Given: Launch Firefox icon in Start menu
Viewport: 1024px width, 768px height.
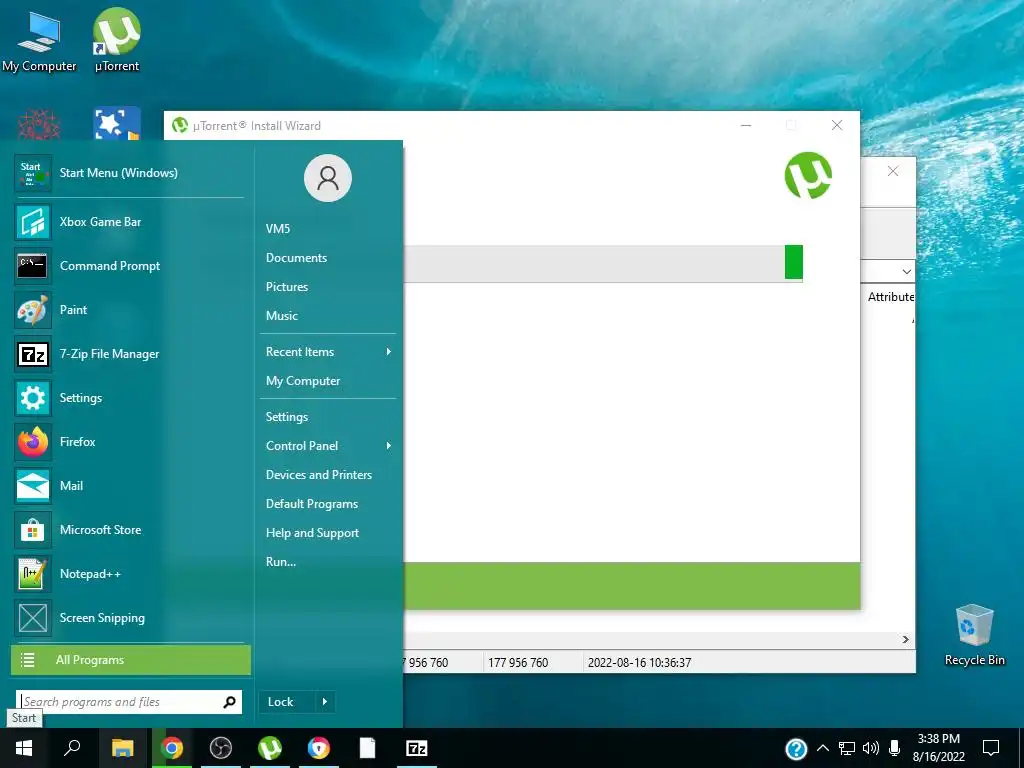Looking at the screenshot, I should (33, 442).
